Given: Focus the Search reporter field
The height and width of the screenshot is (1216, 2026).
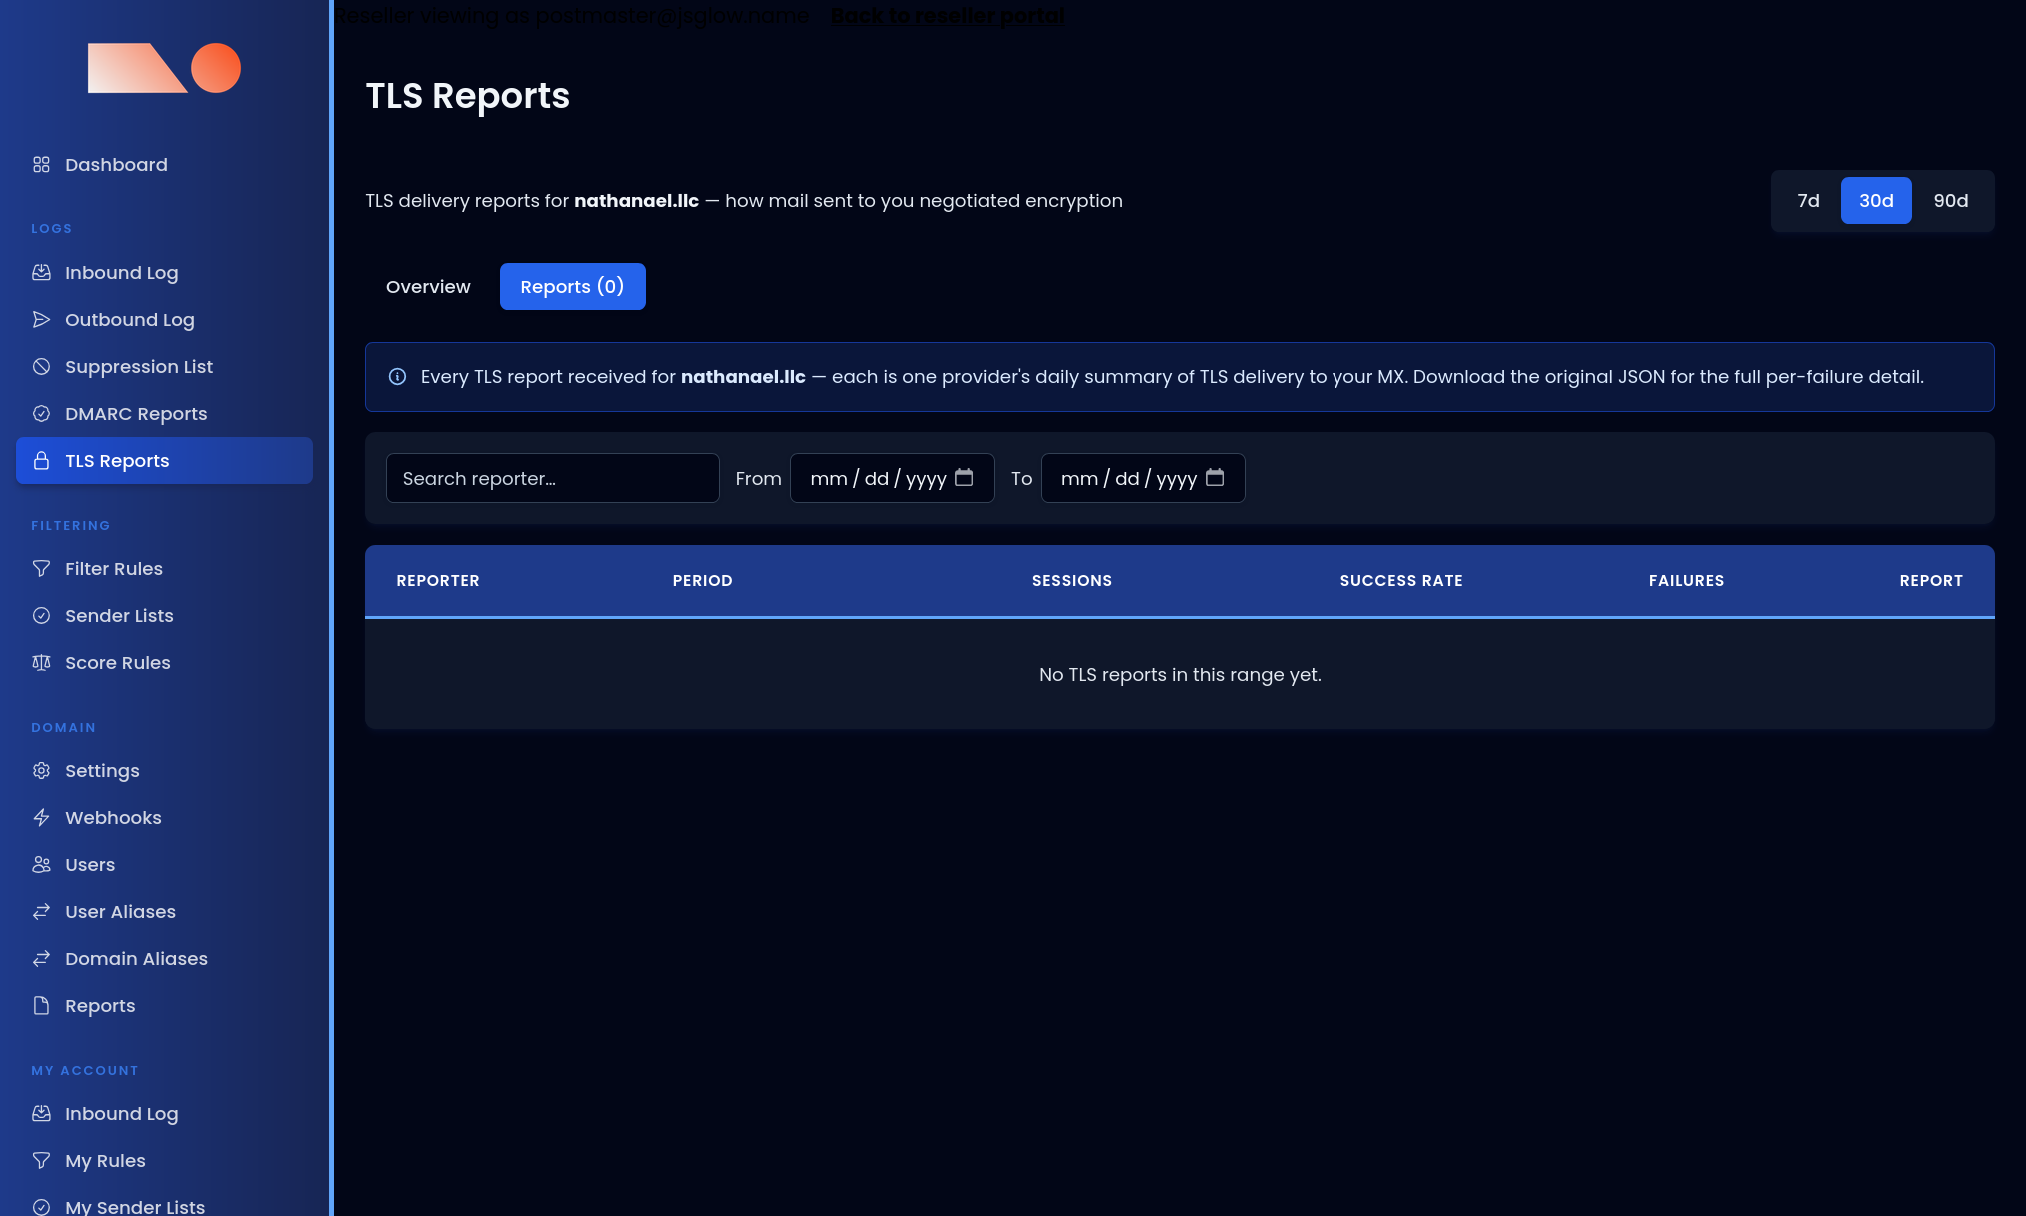Looking at the screenshot, I should [552, 478].
